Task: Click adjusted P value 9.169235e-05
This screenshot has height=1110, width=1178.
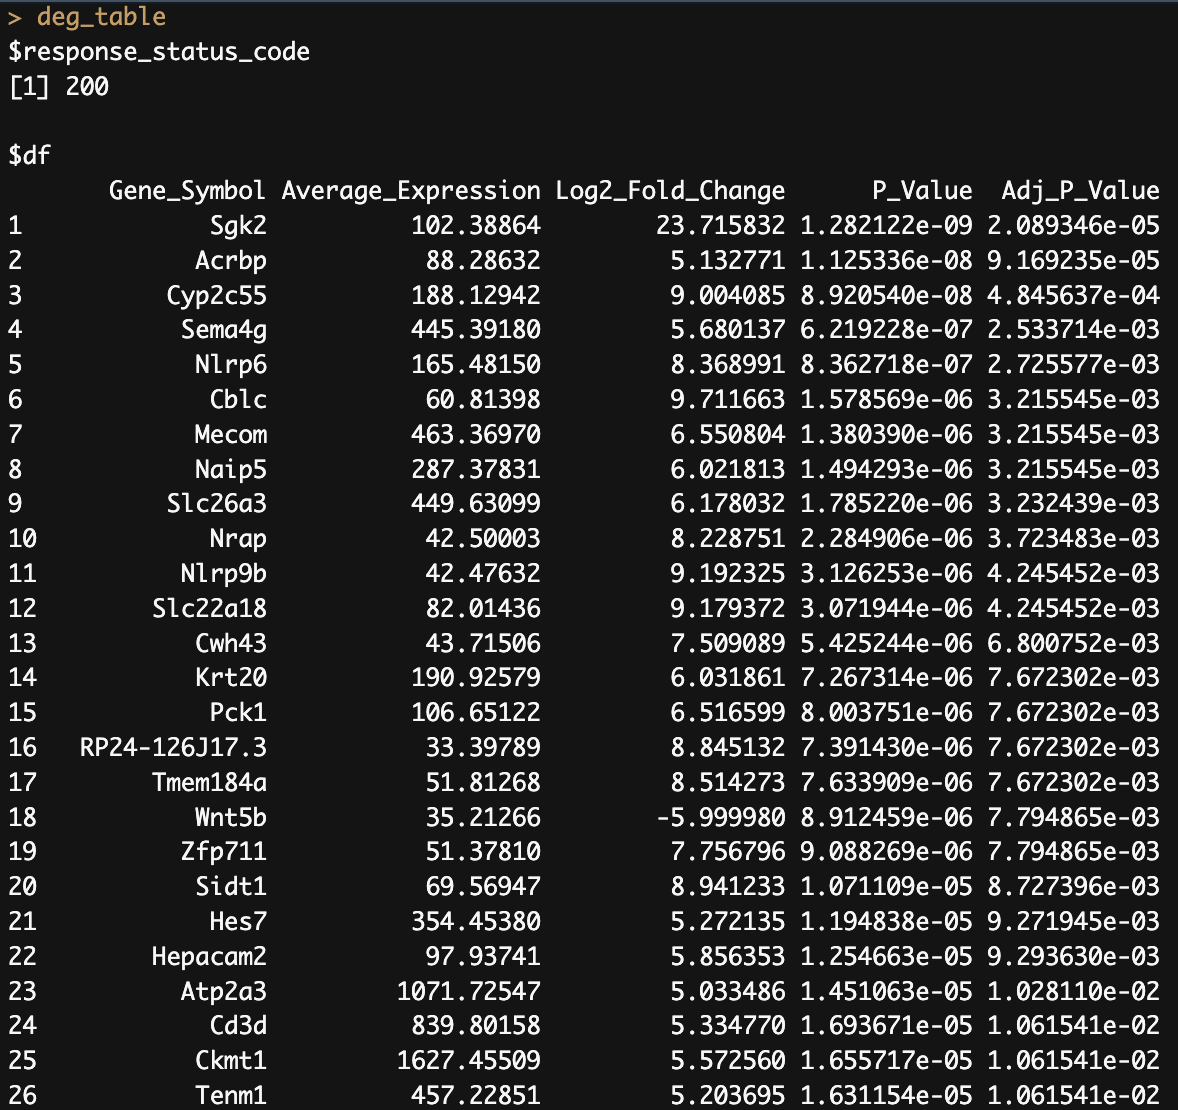Action: click(x=1074, y=260)
